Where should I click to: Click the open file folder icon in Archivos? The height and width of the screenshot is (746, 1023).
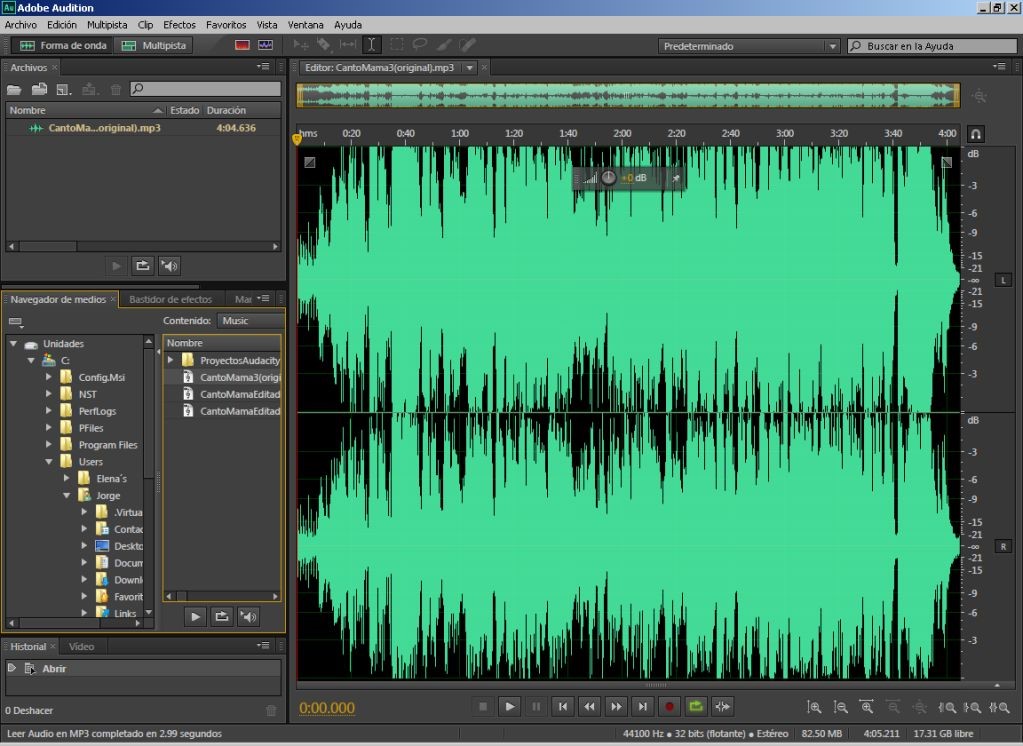click(x=14, y=90)
